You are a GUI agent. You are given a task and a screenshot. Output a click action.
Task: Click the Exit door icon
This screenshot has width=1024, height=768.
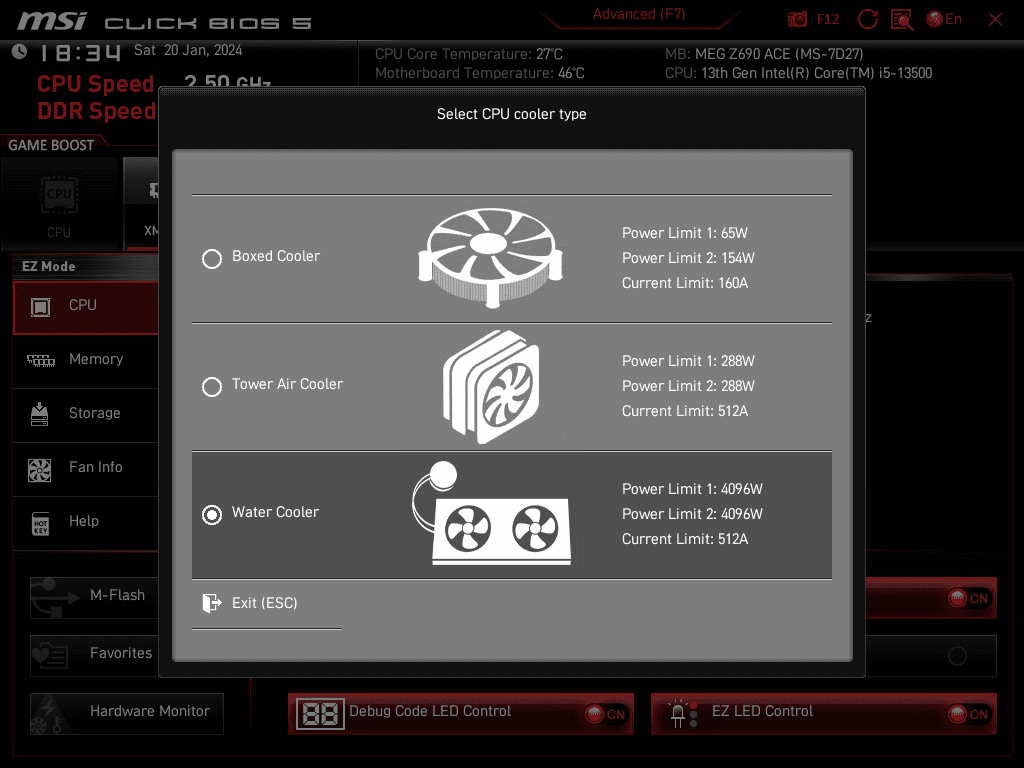[211, 603]
